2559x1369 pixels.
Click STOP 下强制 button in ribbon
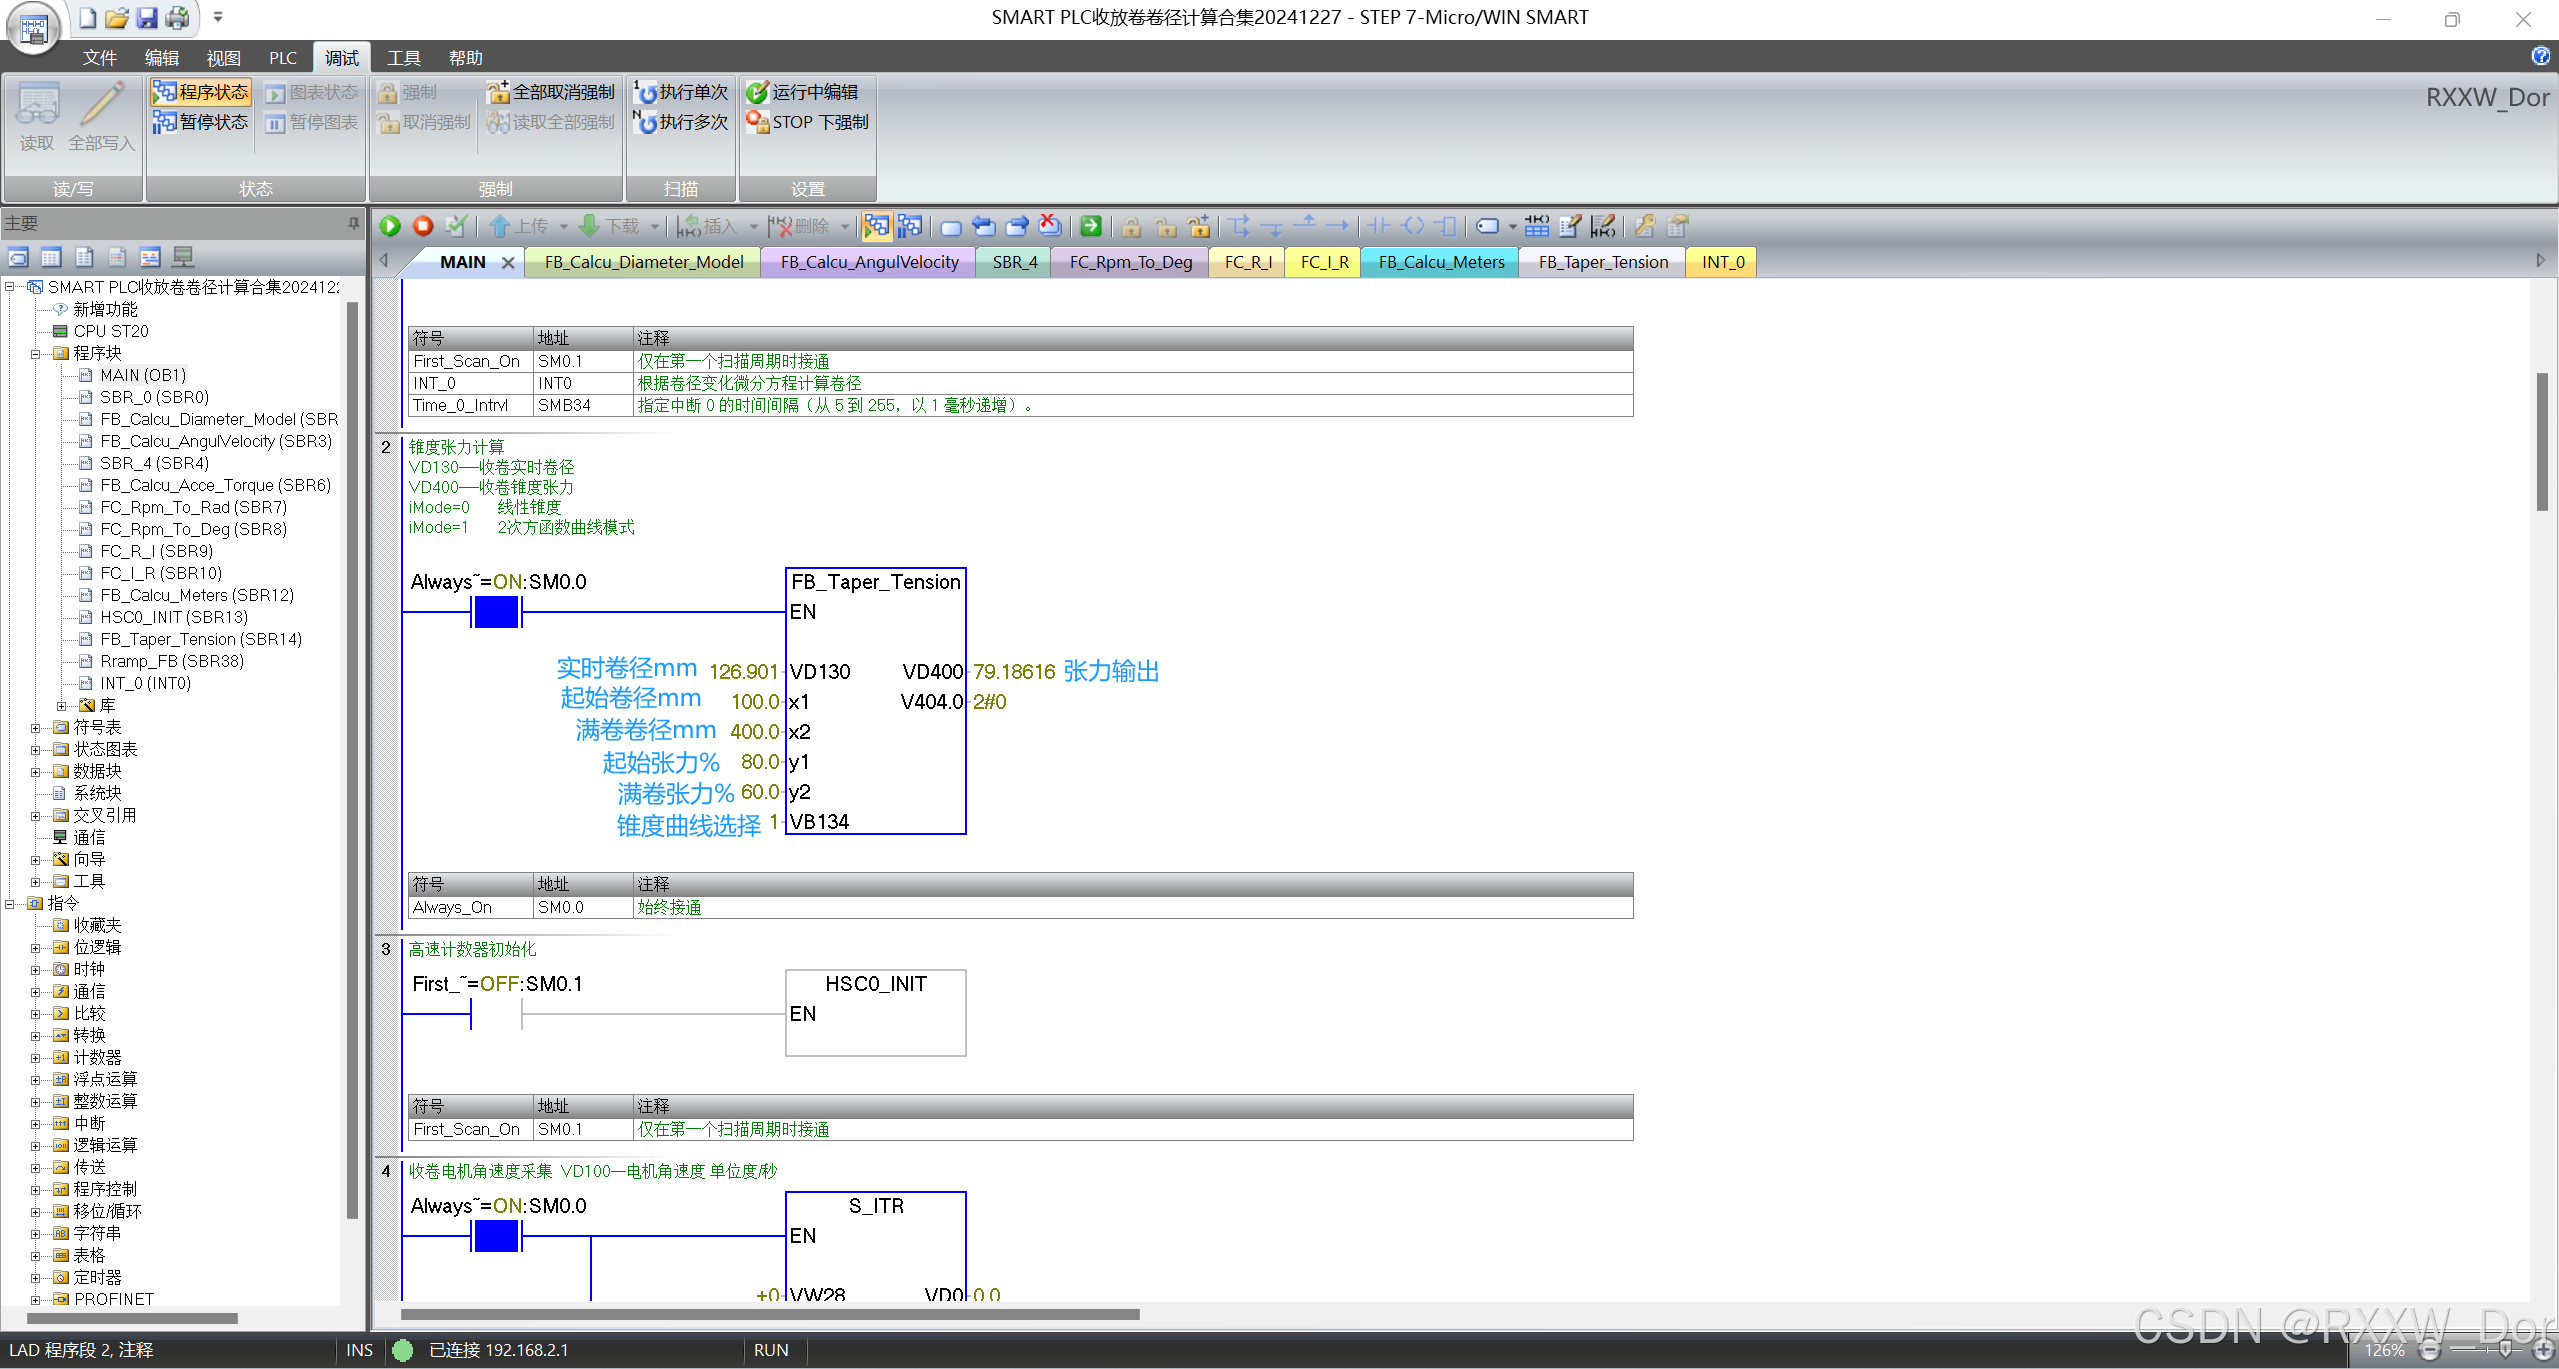coord(808,122)
